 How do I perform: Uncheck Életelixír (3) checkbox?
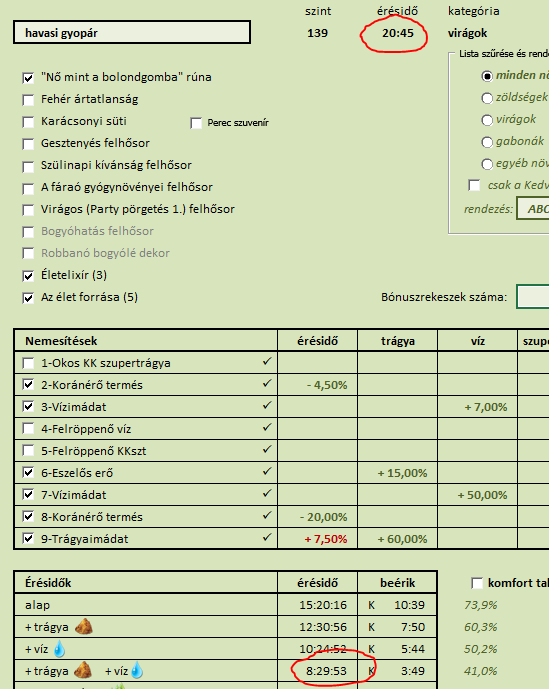tap(28, 276)
